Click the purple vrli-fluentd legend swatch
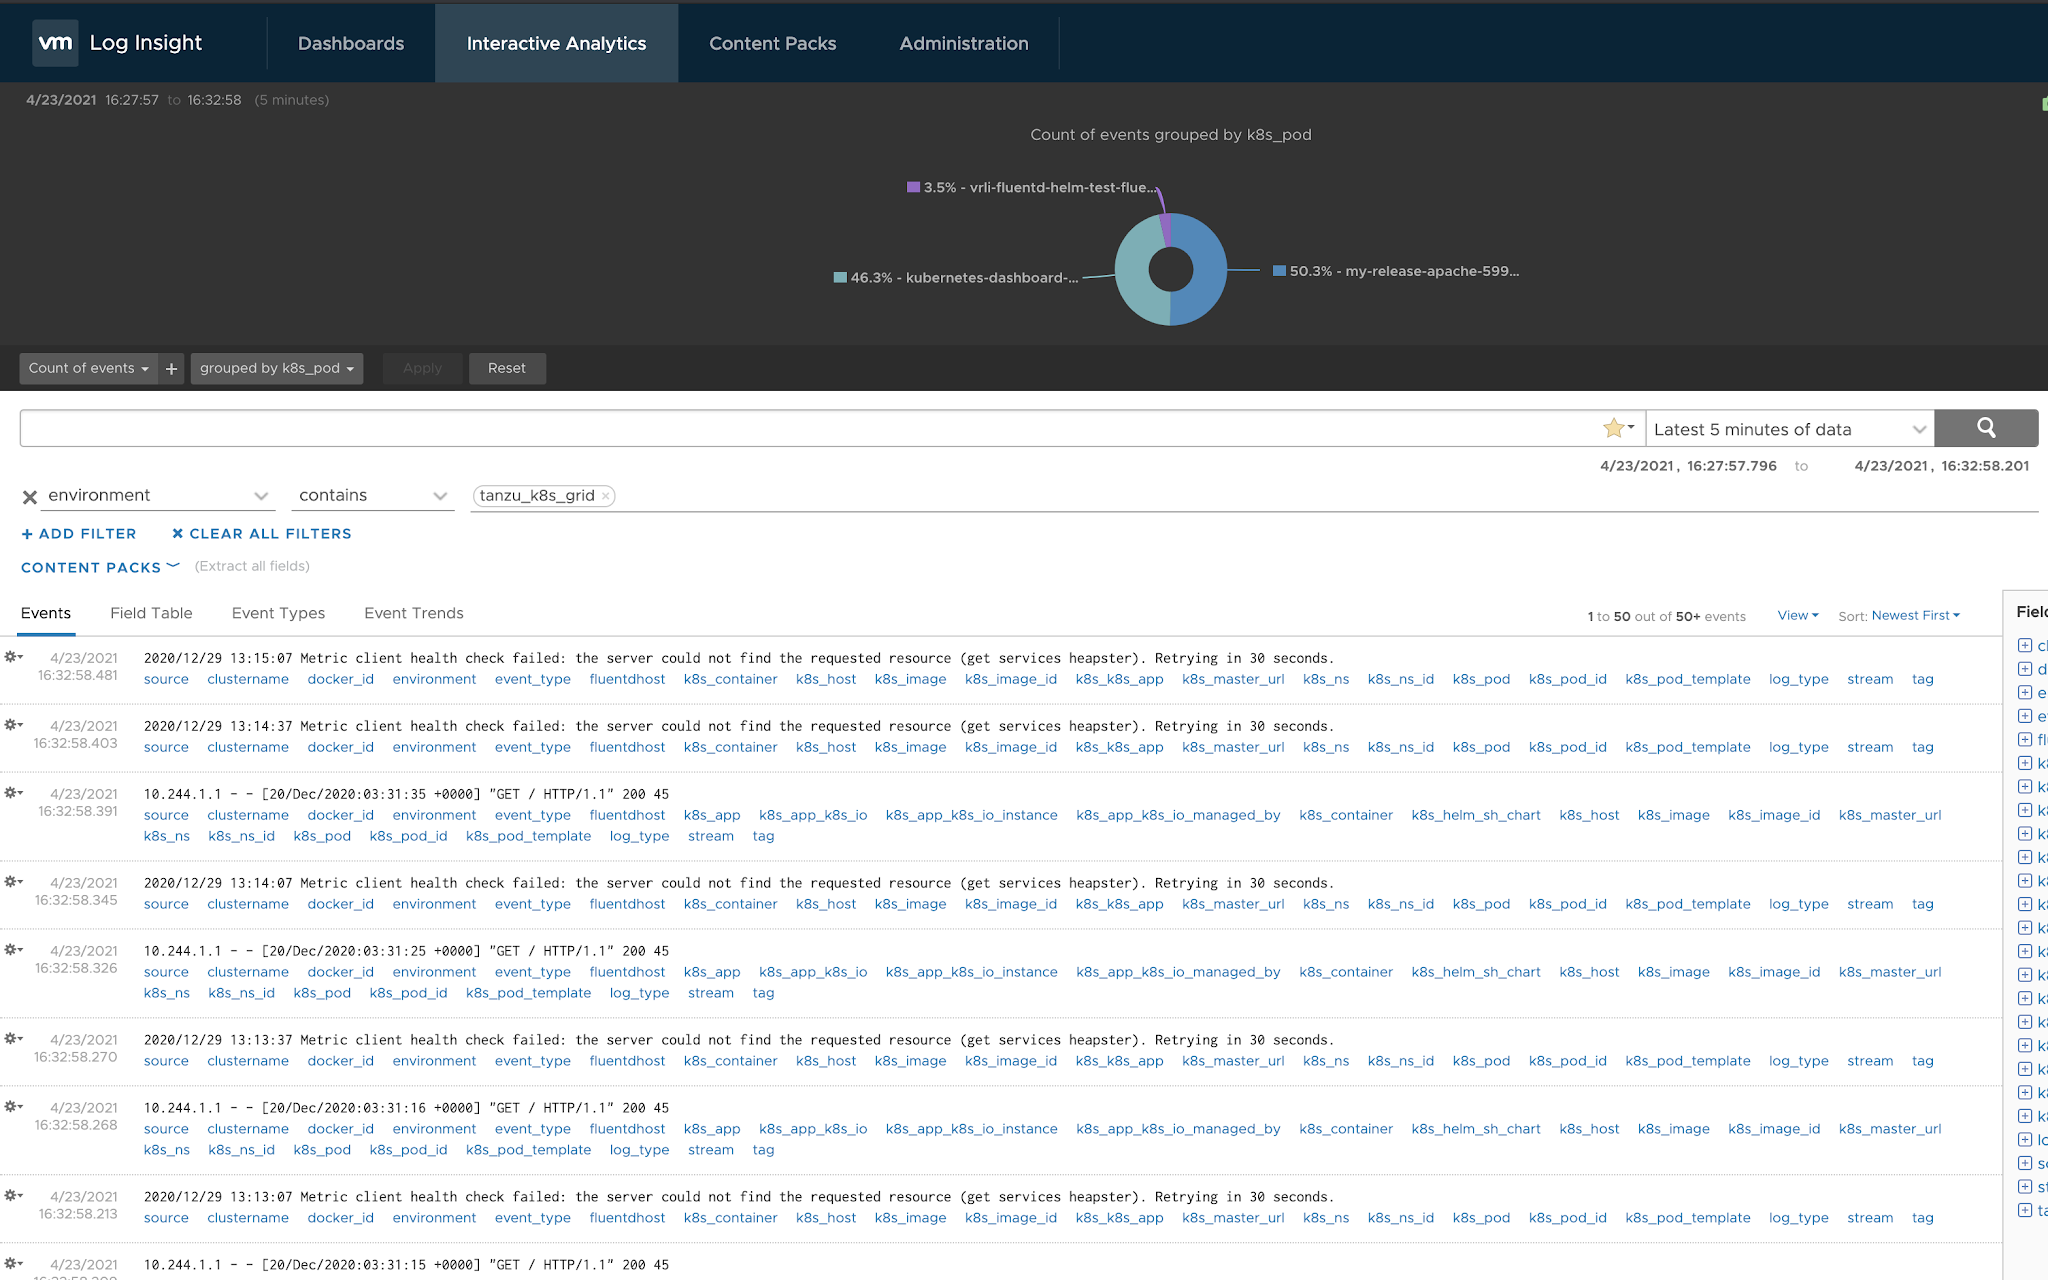Screen dimensions: 2048x1280 [x=913, y=187]
